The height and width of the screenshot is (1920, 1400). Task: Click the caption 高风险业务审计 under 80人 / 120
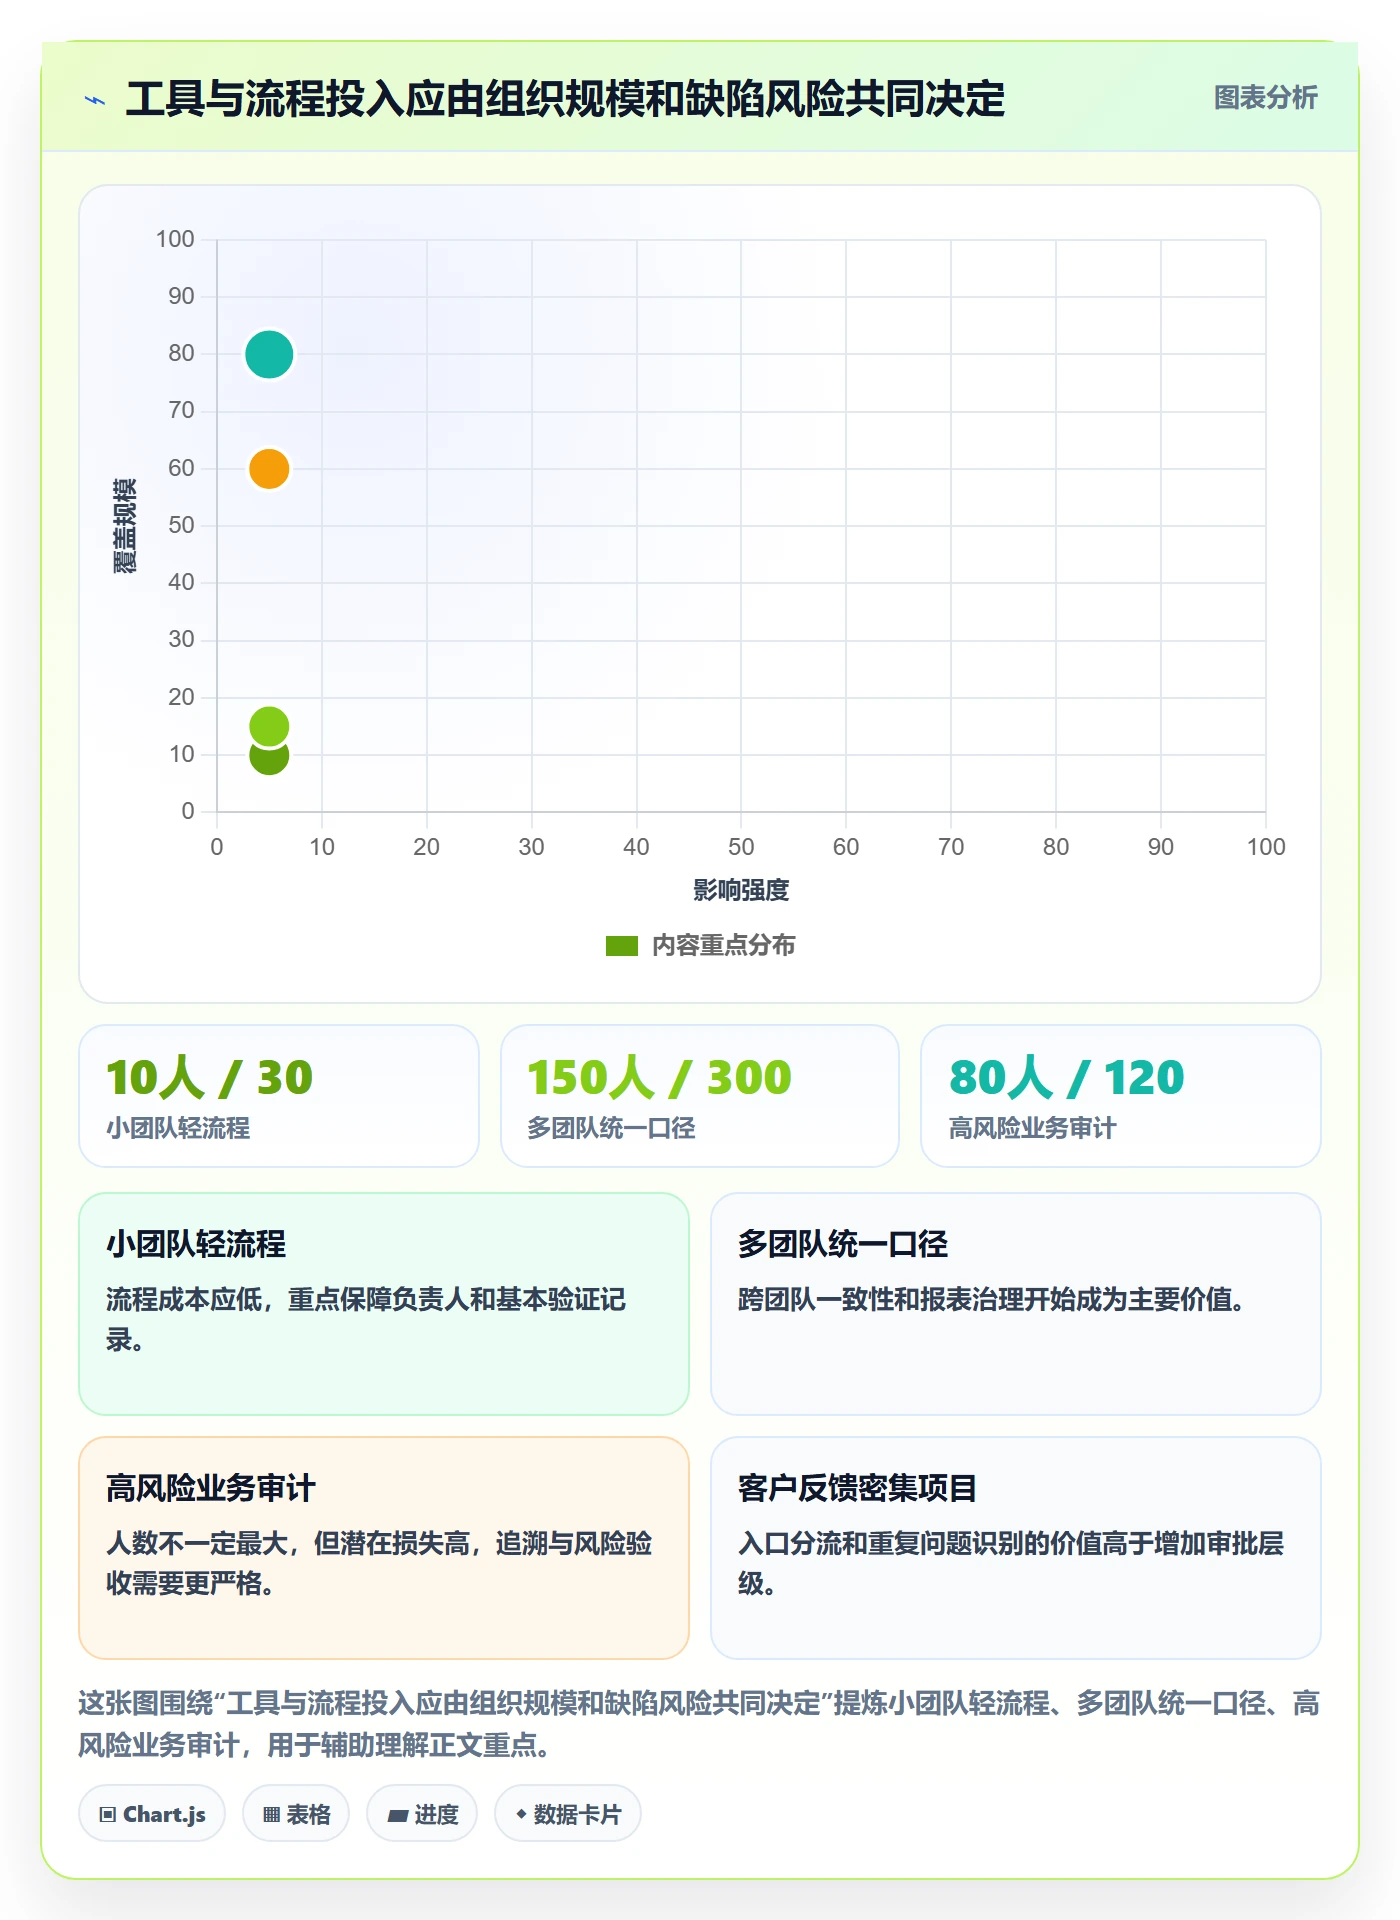[x=1032, y=1129]
